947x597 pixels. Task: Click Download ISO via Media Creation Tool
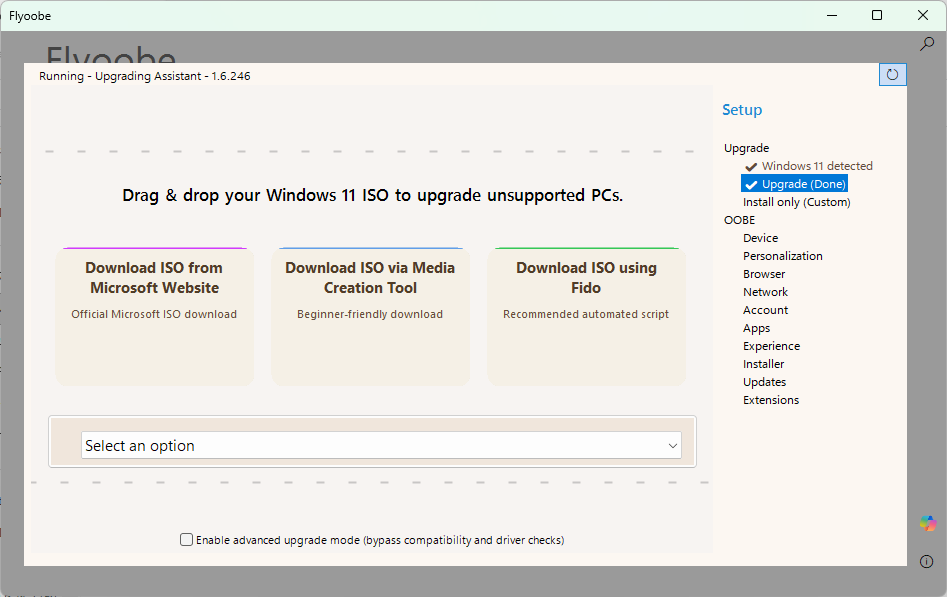[x=370, y=316]
